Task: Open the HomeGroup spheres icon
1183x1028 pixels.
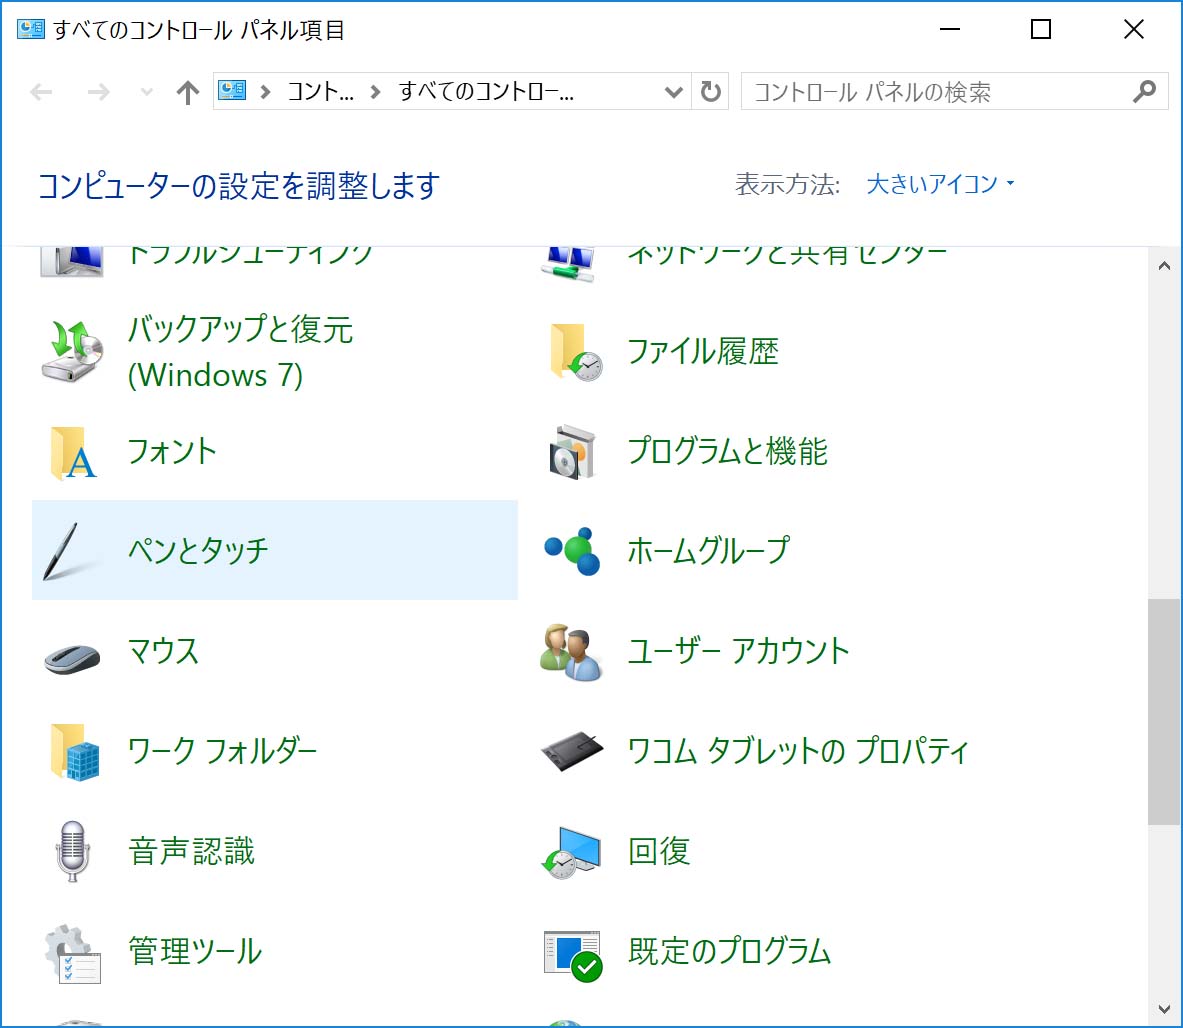Action: pyautogui.click(x=572, y=551)
